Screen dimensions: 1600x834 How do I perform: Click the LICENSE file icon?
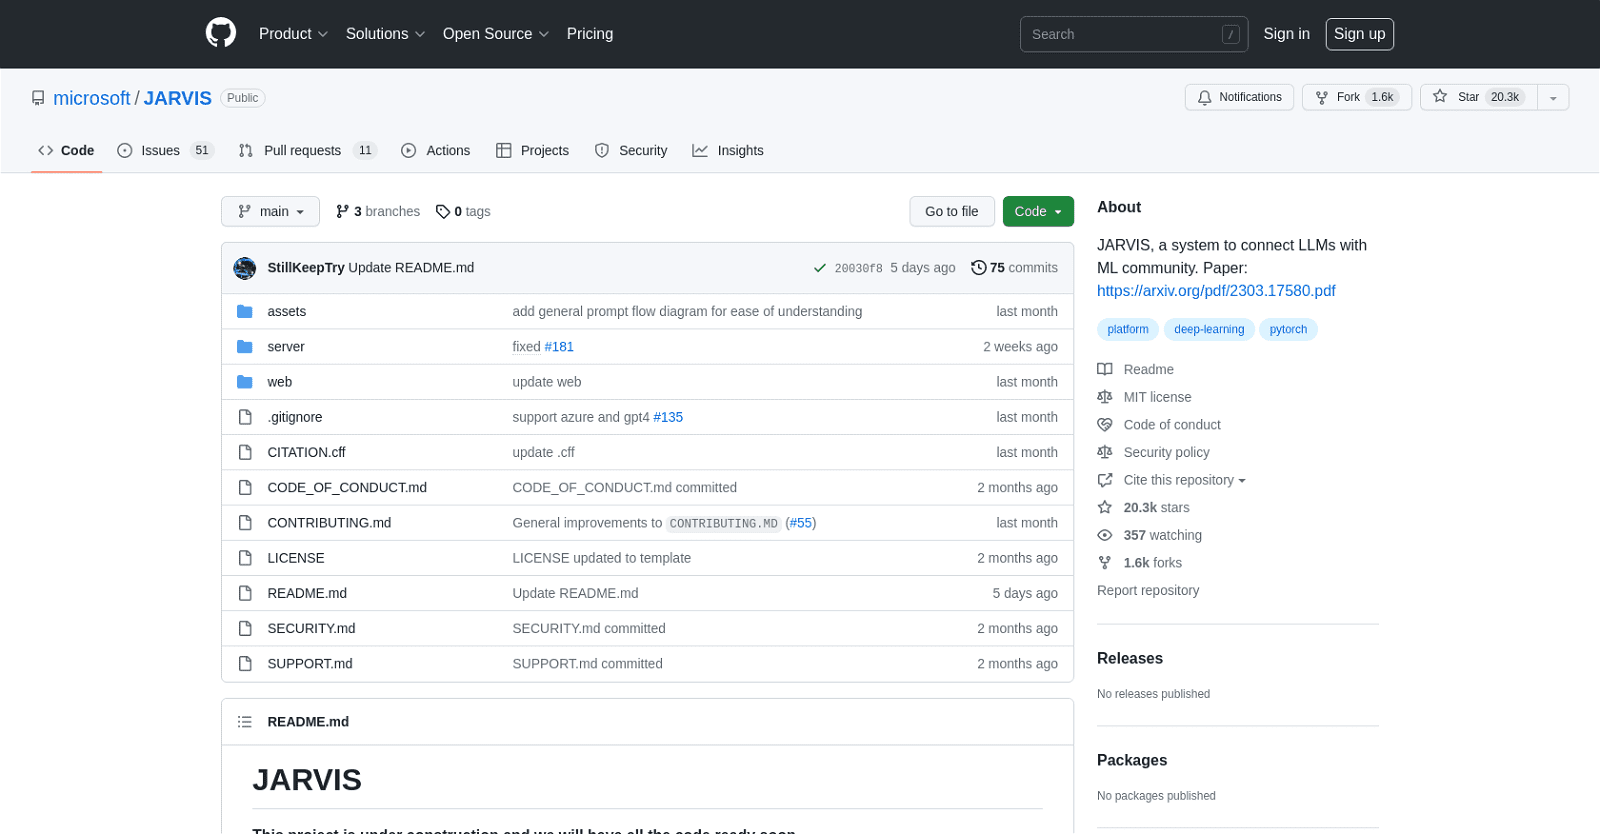tap(245, 558)
